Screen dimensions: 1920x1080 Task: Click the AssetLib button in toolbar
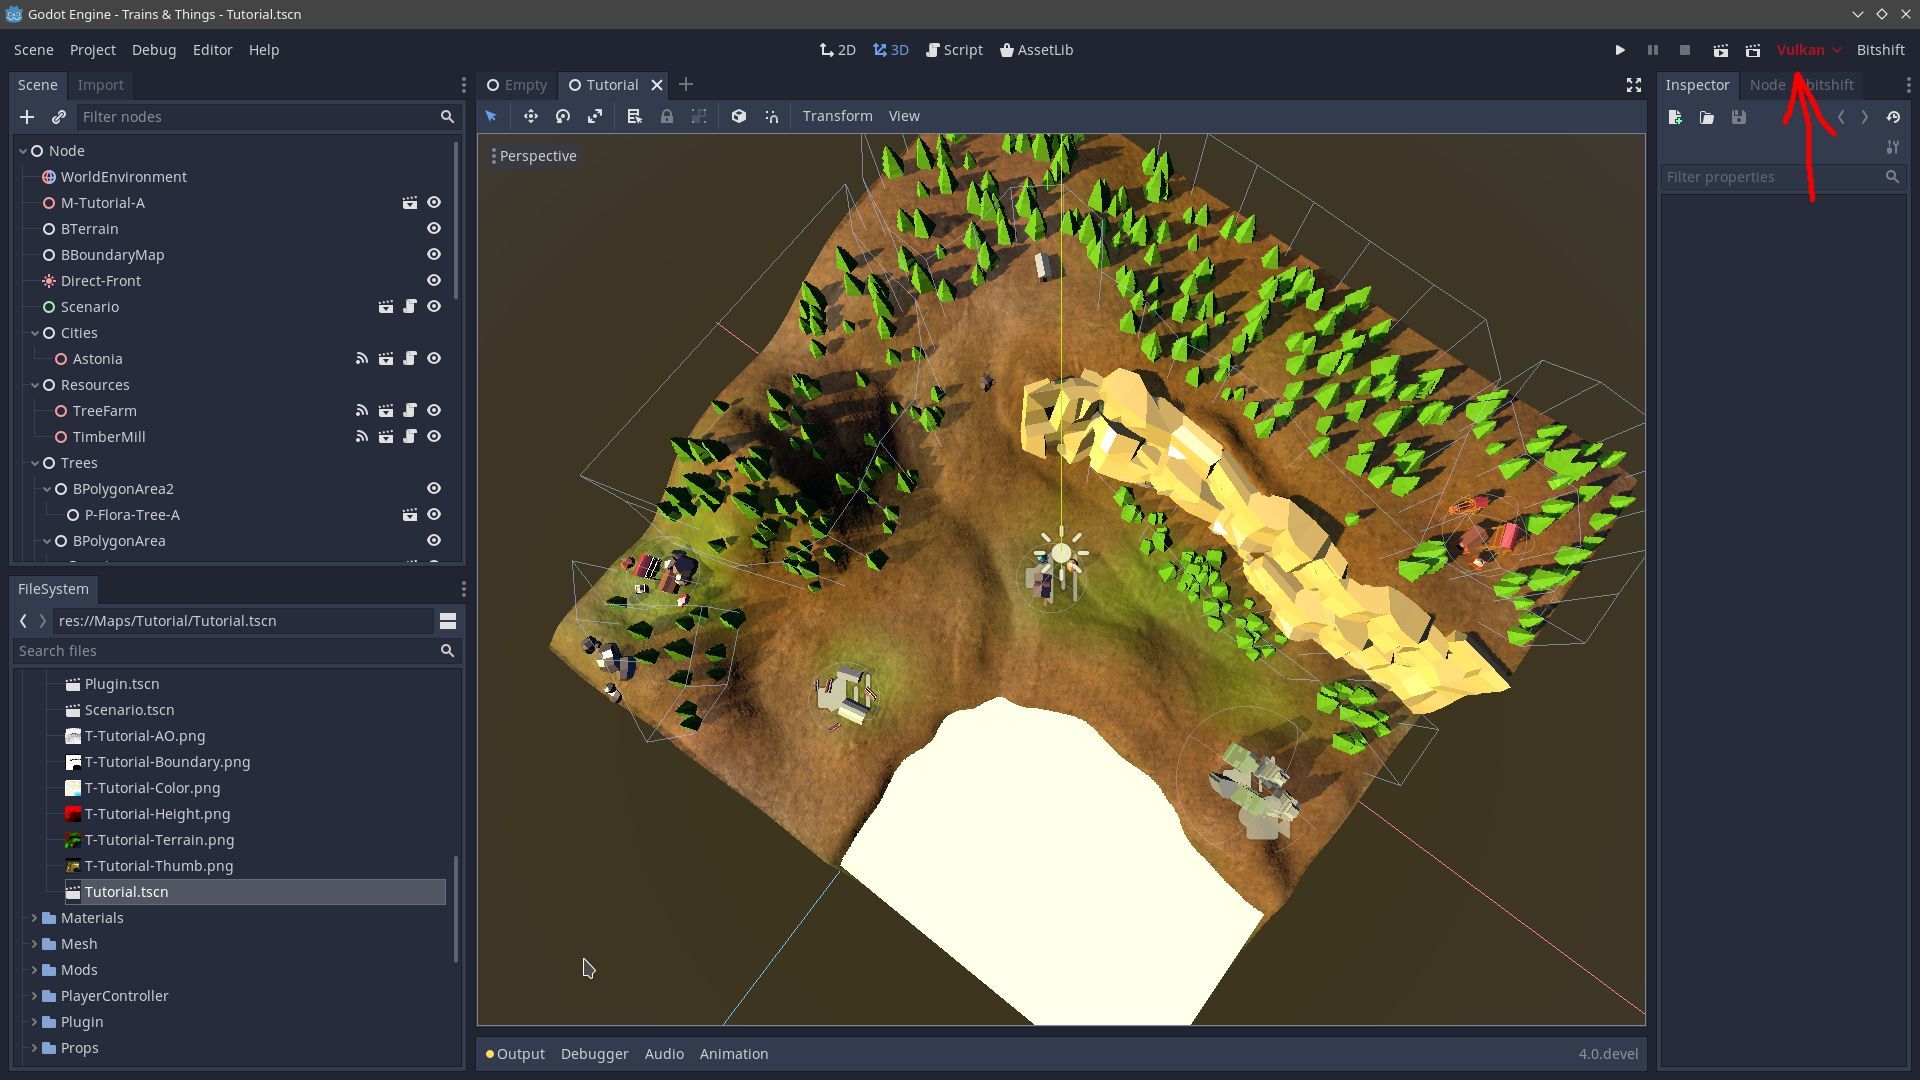(x=1036, y=49)
